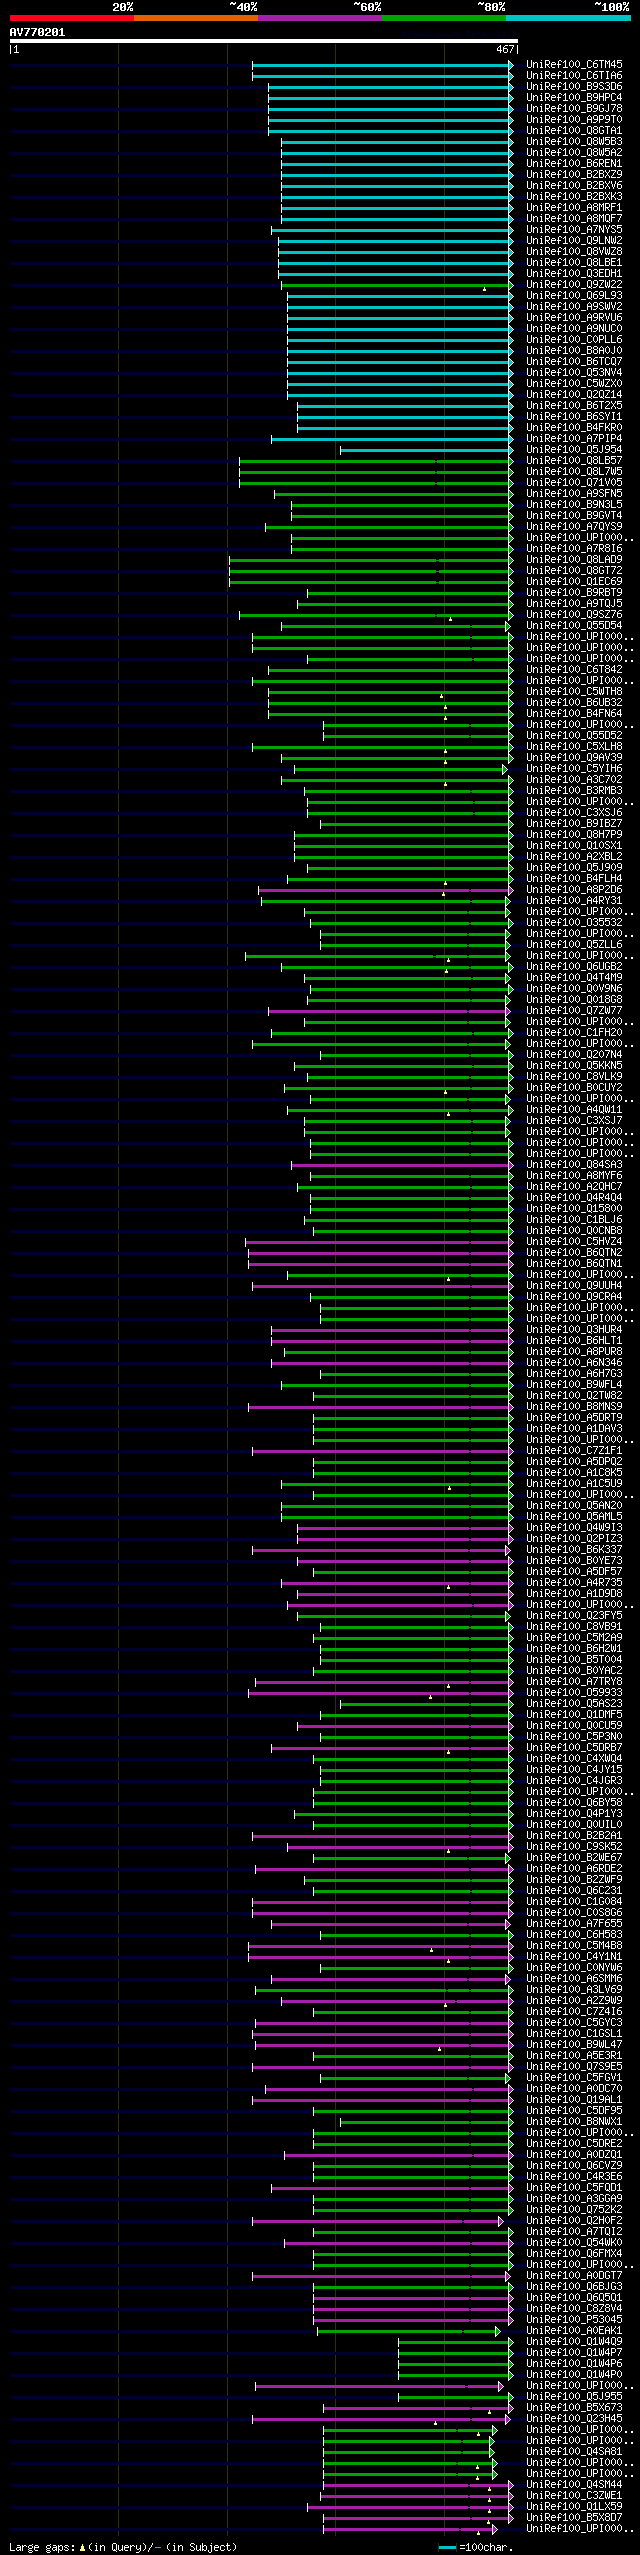The image size is (640, 2555).
Task: Select the UniRef100_Q3HUR4 label
Action: [574, 1330]
